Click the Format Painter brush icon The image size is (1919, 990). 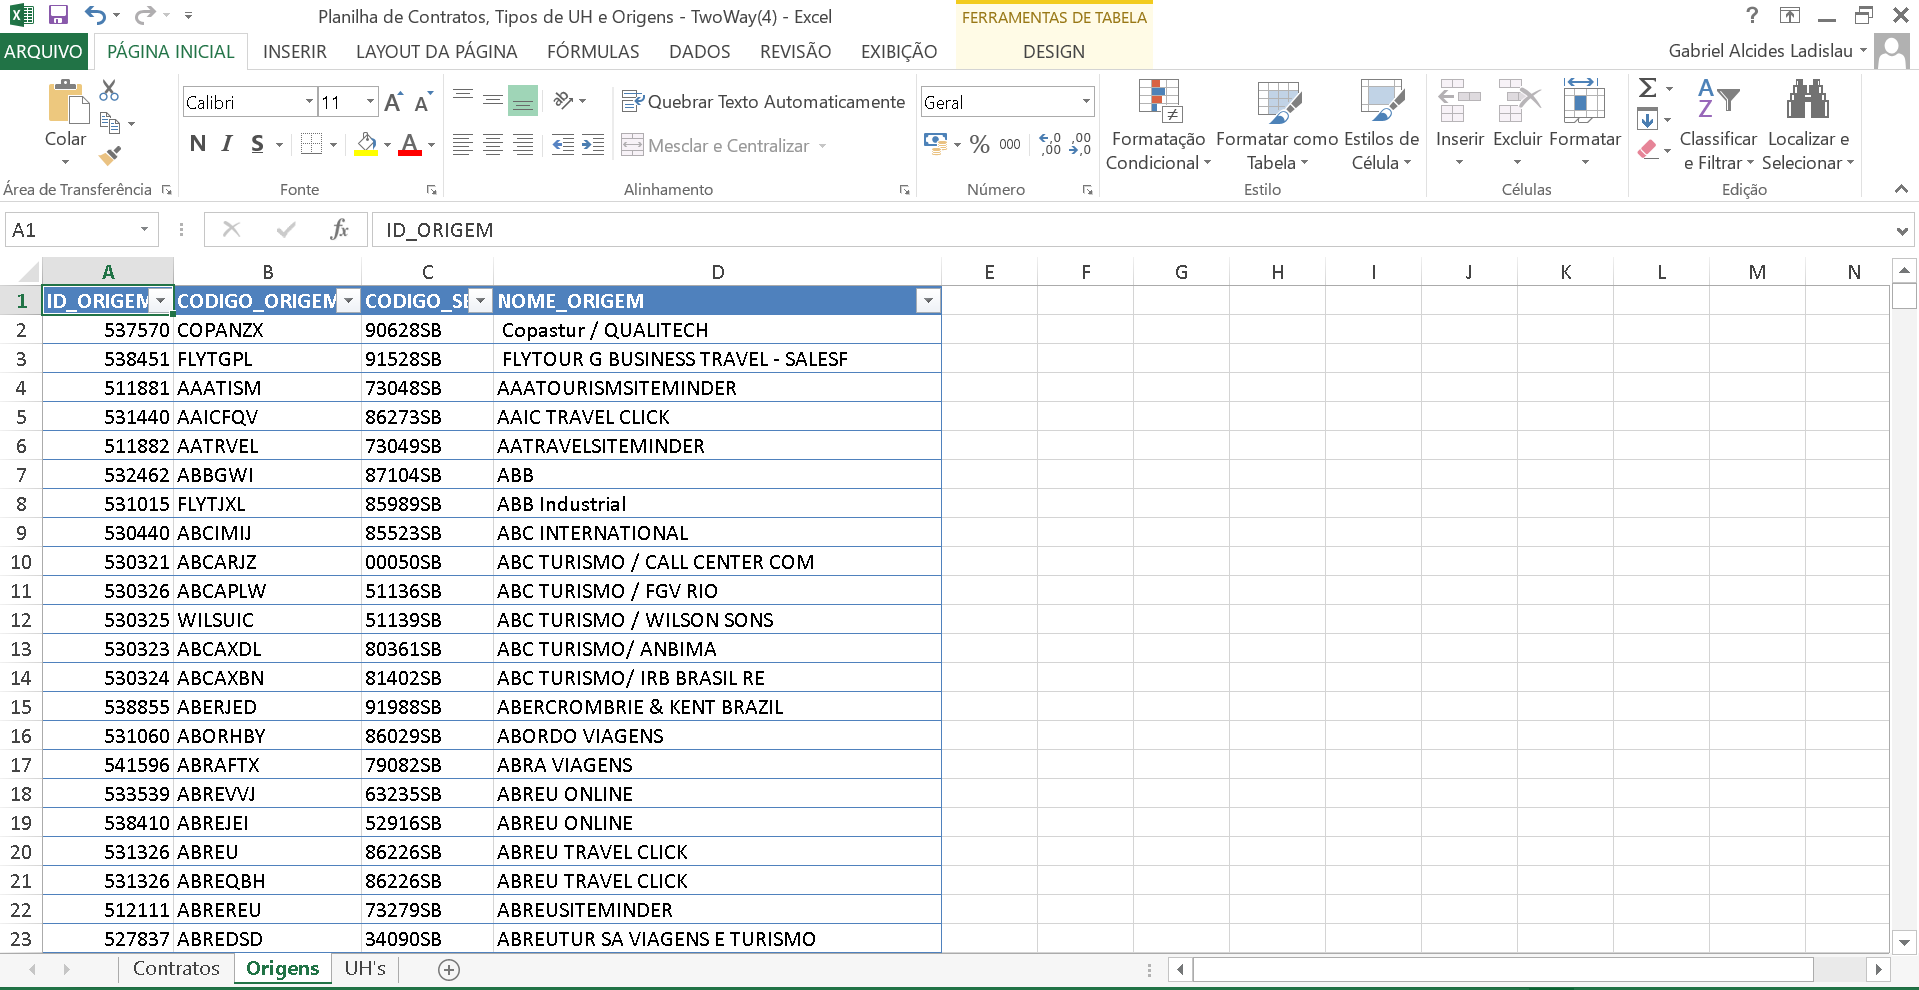point(110,155)
